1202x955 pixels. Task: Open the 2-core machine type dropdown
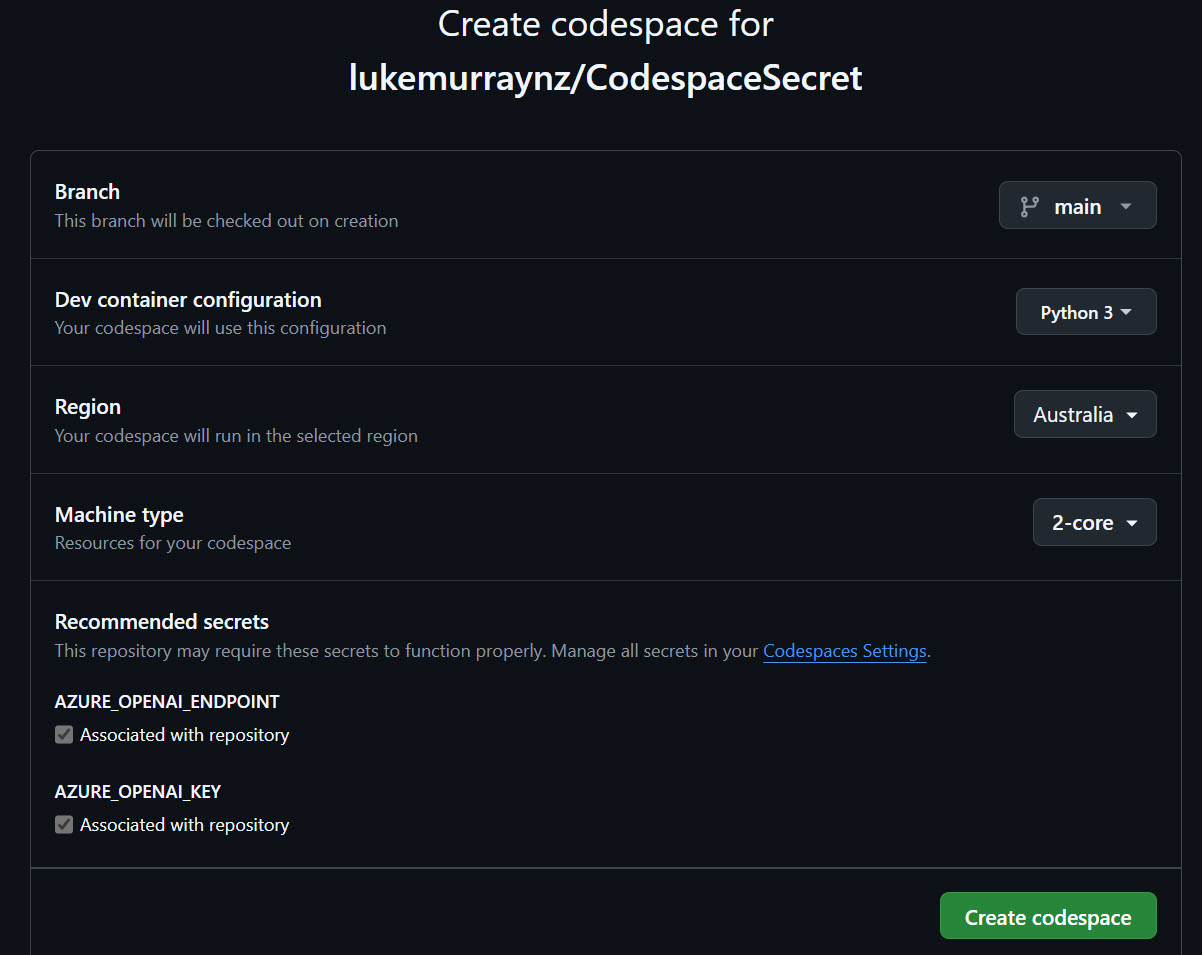pyautogui.click(x=1094, y=522)
